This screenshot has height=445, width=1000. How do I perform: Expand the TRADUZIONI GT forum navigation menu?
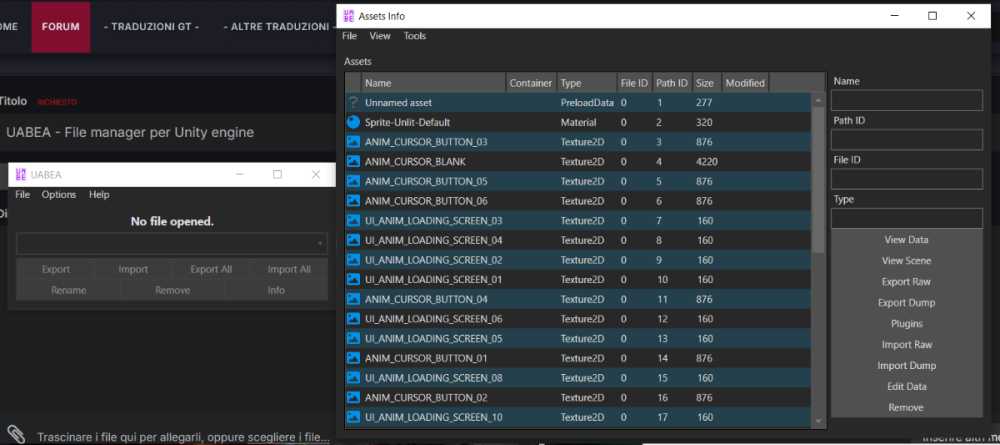(x=151, y=27)
